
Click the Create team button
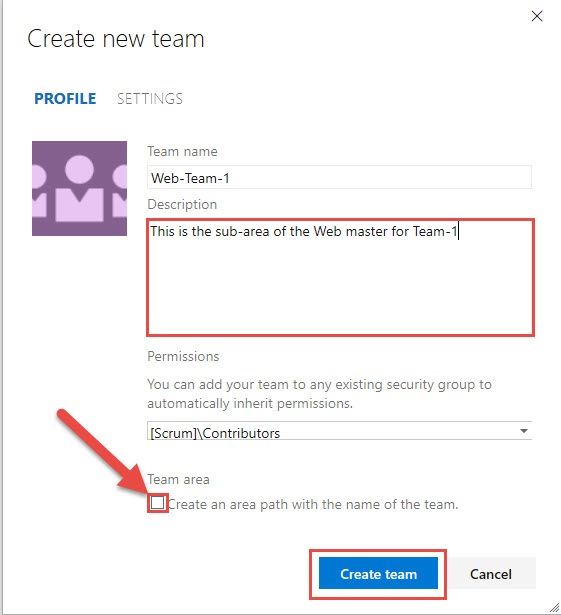coord(378,573)
